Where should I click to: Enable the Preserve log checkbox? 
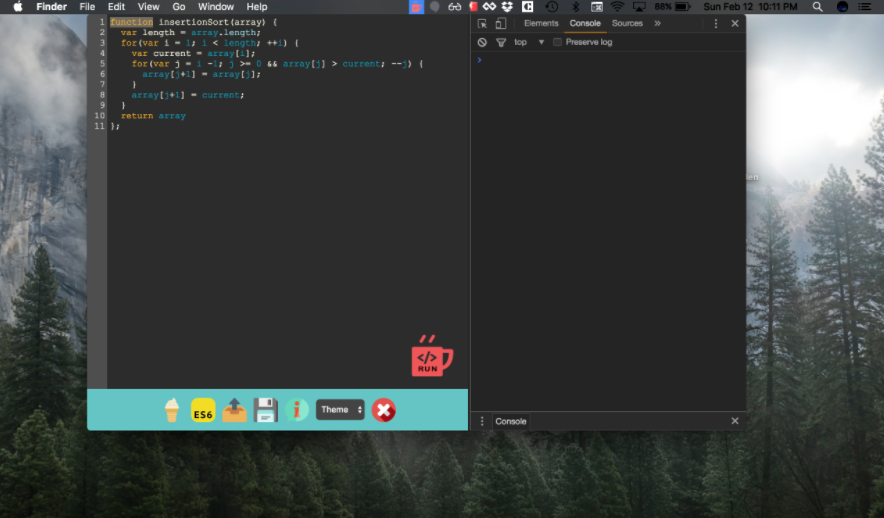[x=557, y=42]
